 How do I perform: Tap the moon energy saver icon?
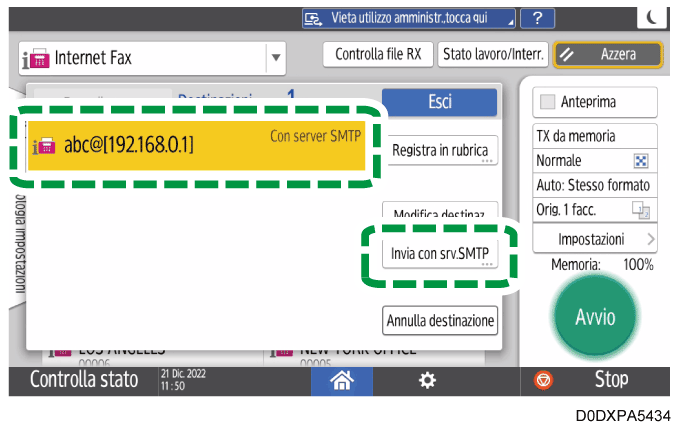pos(653,17)
